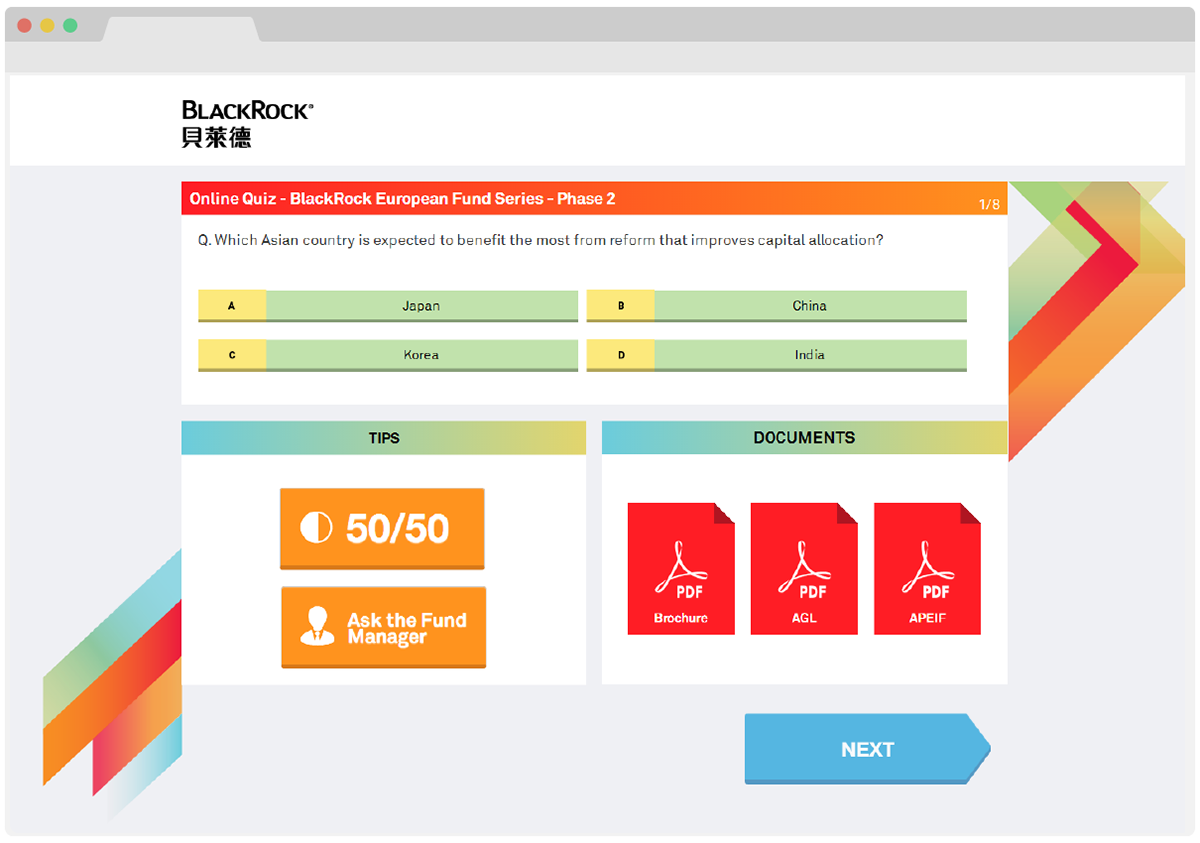Image resolution: width=1200 pixels, height=843 pixels.
Task: Select answer B China
Action: tap(776, 306)
